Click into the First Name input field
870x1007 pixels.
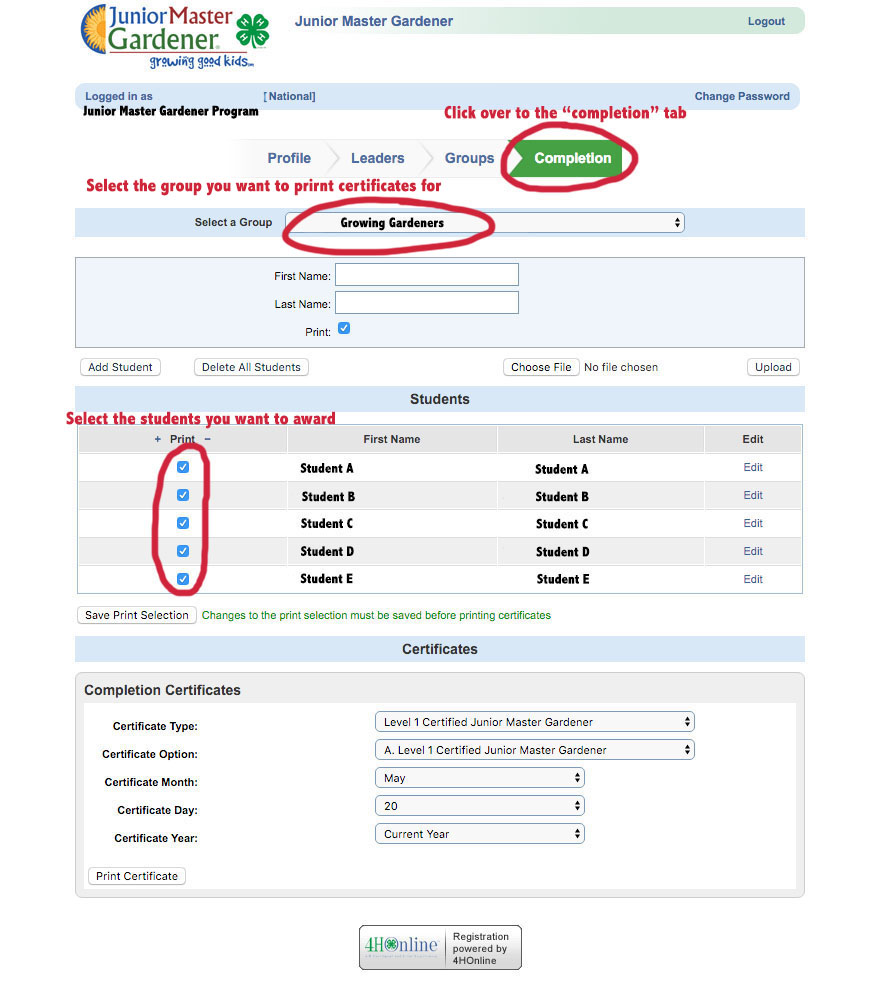427,275
